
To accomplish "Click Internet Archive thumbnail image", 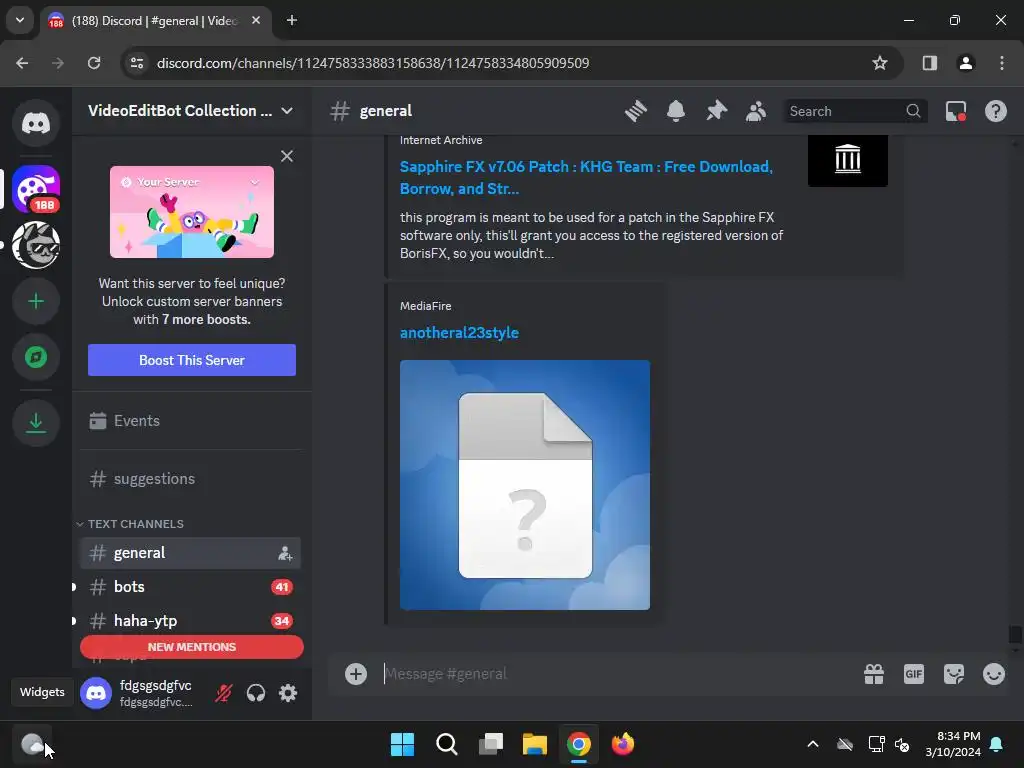I will pos(848,159).
